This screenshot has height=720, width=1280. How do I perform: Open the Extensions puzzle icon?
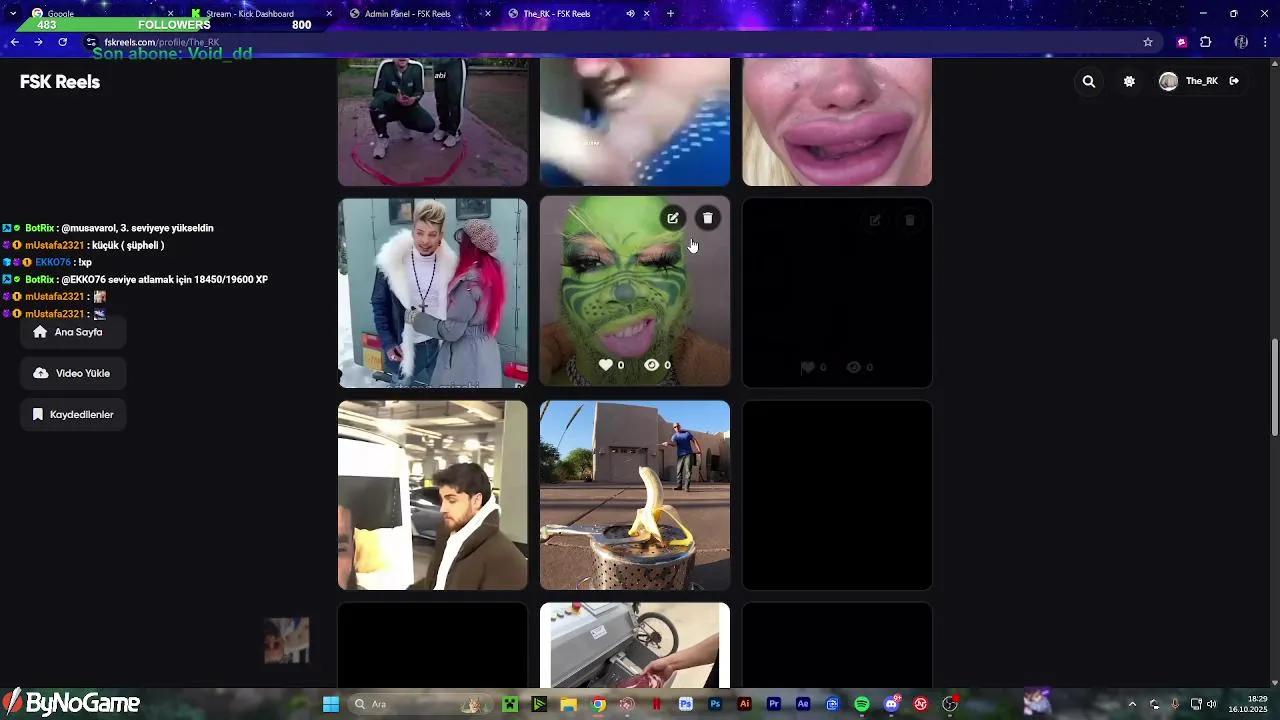tap(1206, 42)
